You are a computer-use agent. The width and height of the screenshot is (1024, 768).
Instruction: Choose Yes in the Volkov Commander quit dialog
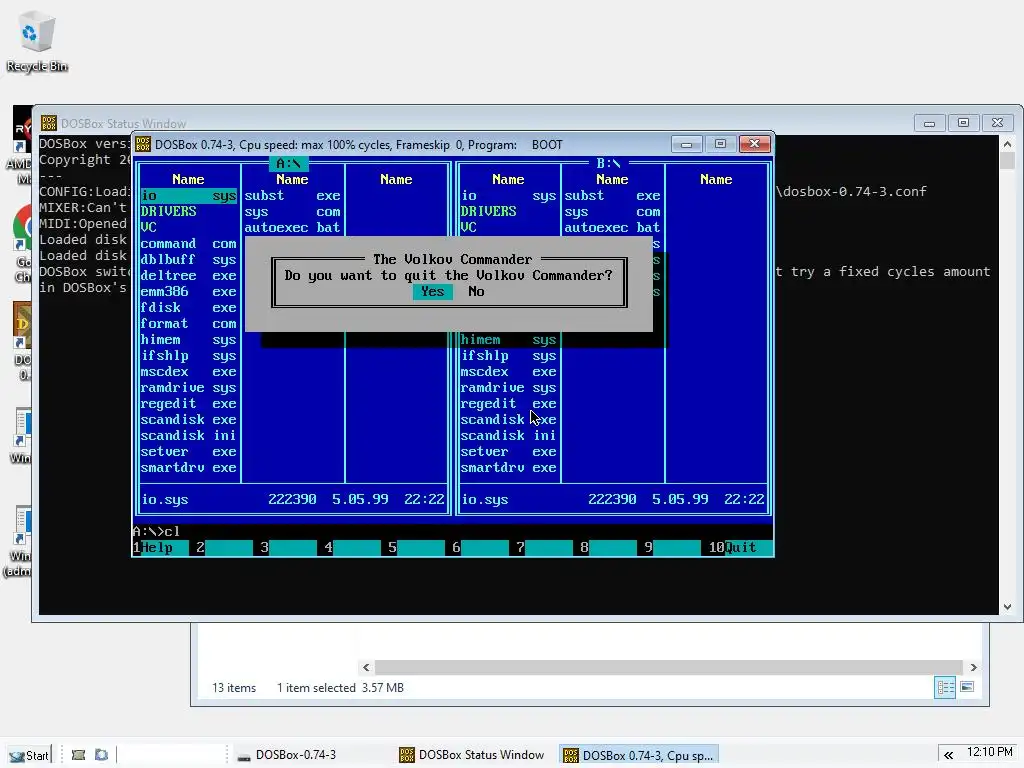click(432, 291)
